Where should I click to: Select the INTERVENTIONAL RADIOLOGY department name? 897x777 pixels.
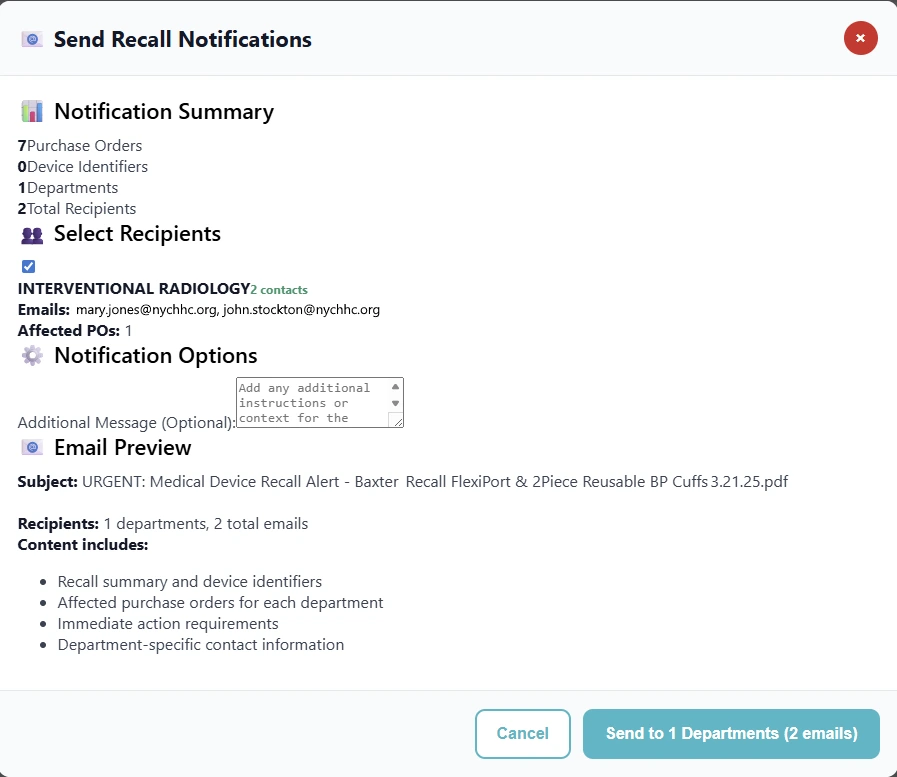pyautogui.click(x=133, y=289)
